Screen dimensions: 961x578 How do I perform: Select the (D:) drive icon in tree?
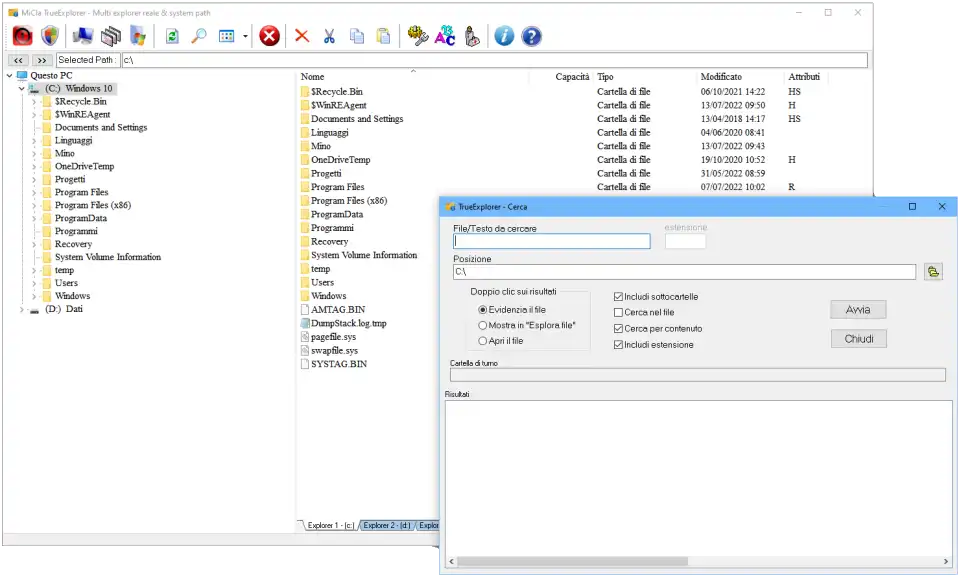pyautogui.click(x=34, y=310)
